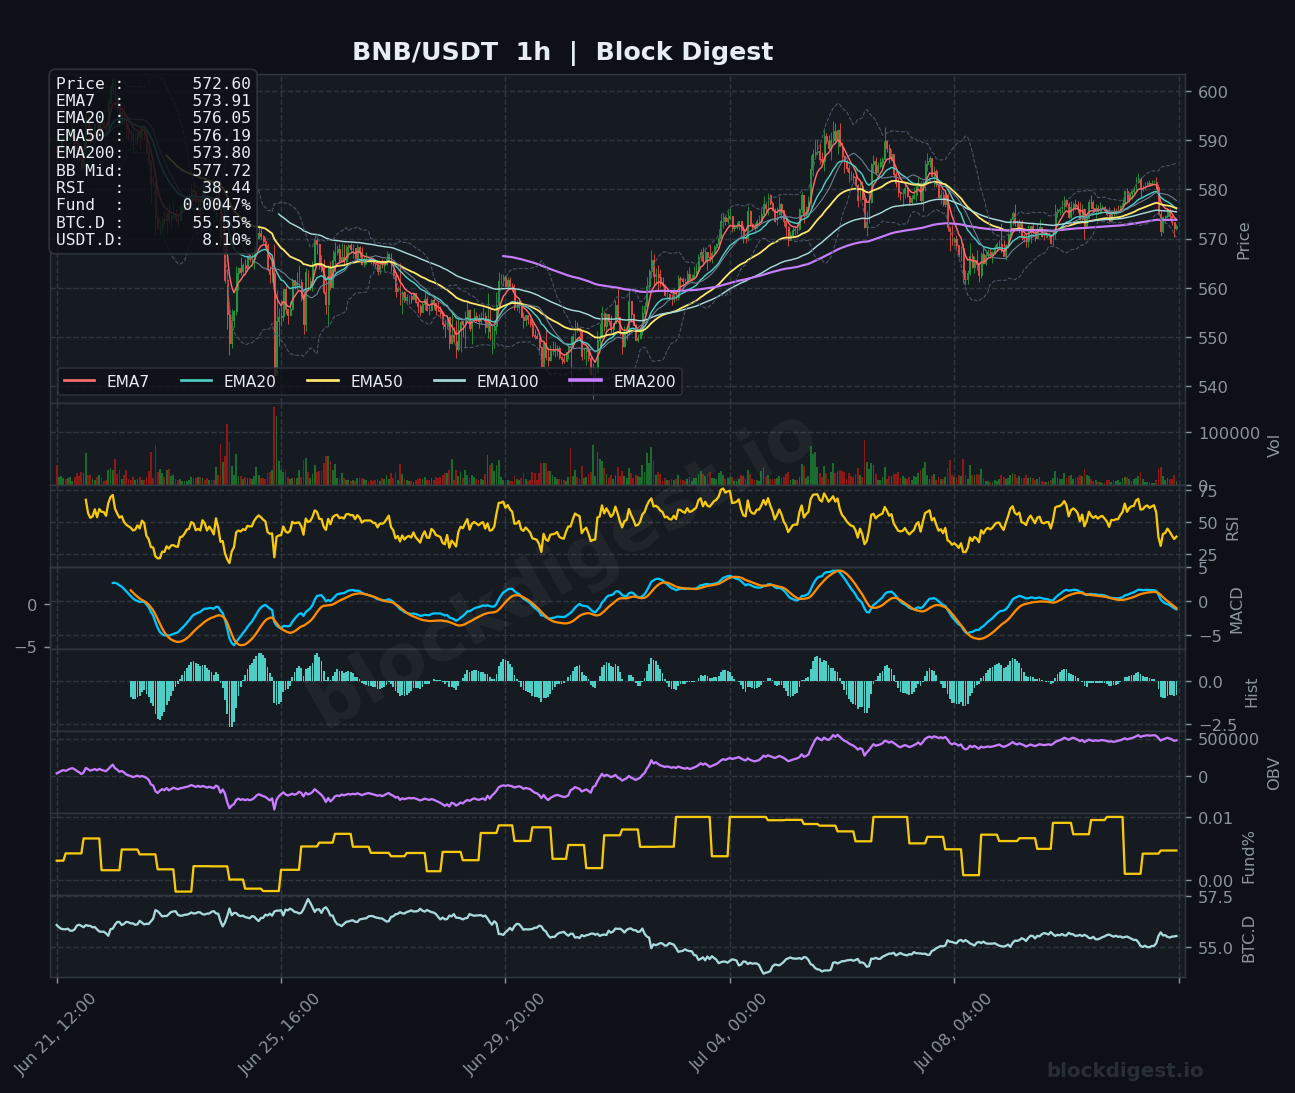The width and height of the screenshot is (1295, 1093).
Task: Select the EMA50 legend entry
Action: coord(355,381)
